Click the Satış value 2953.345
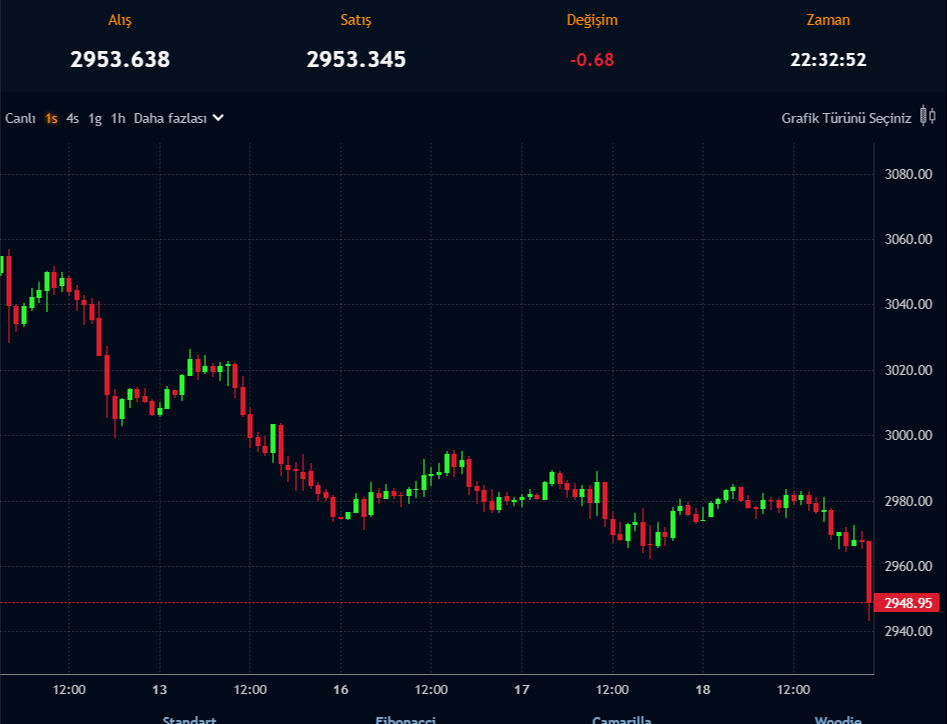 click(356, 59)
